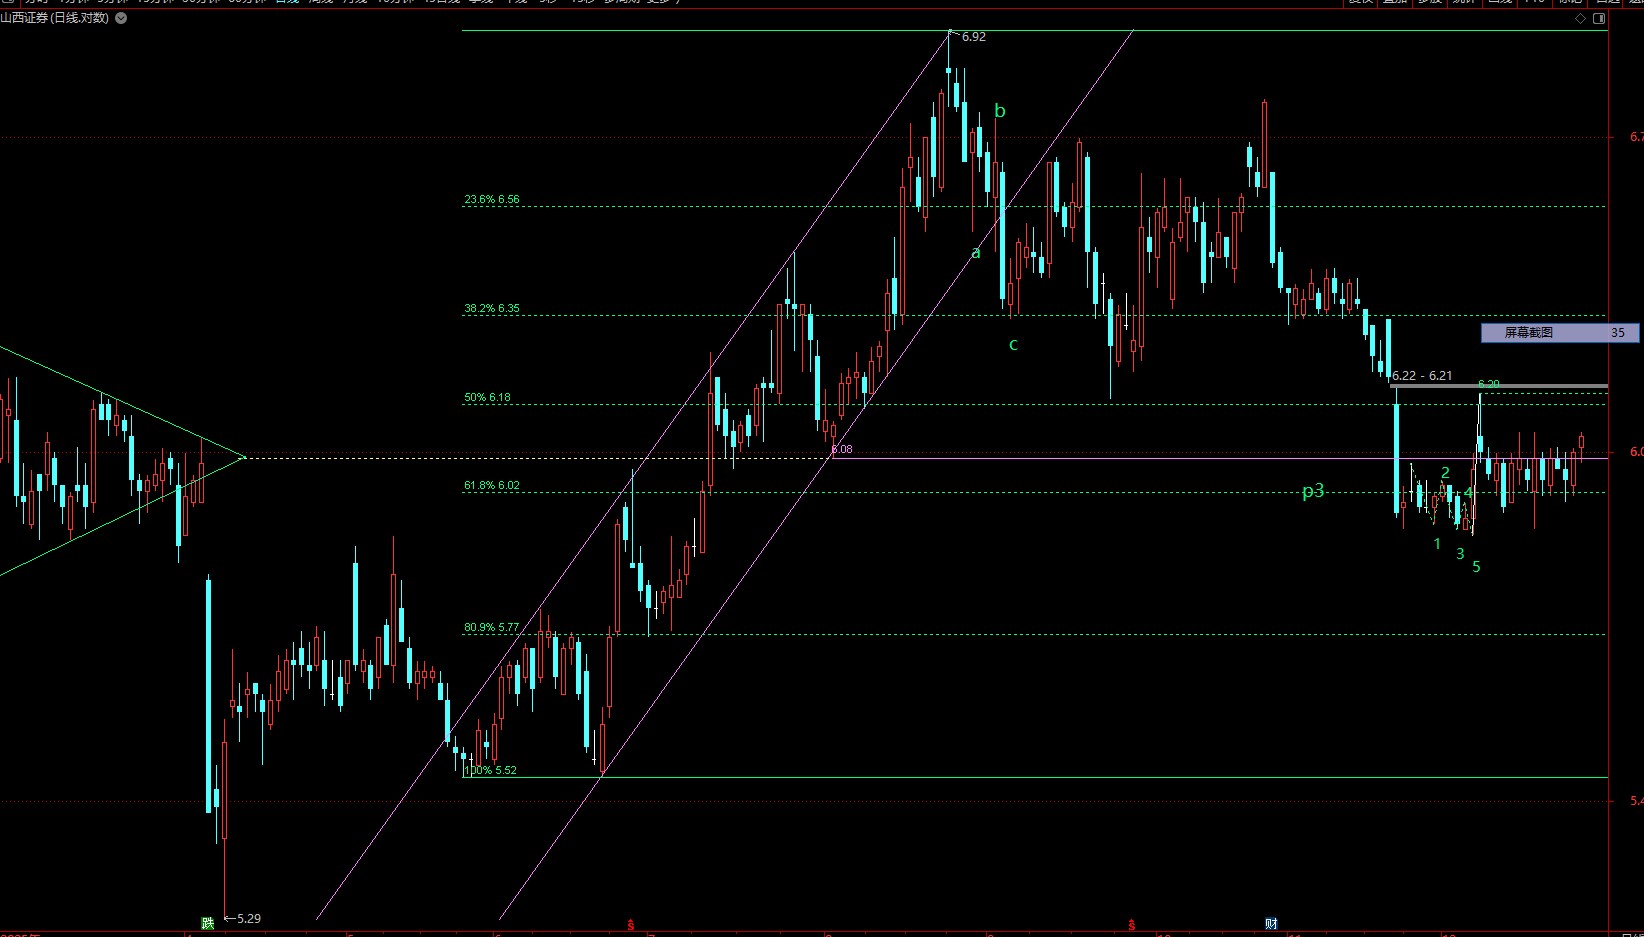Screen dimensions: 1644x937
Task: Select the 100% 5.52 Fibonacci label
Action: [490, 770]
